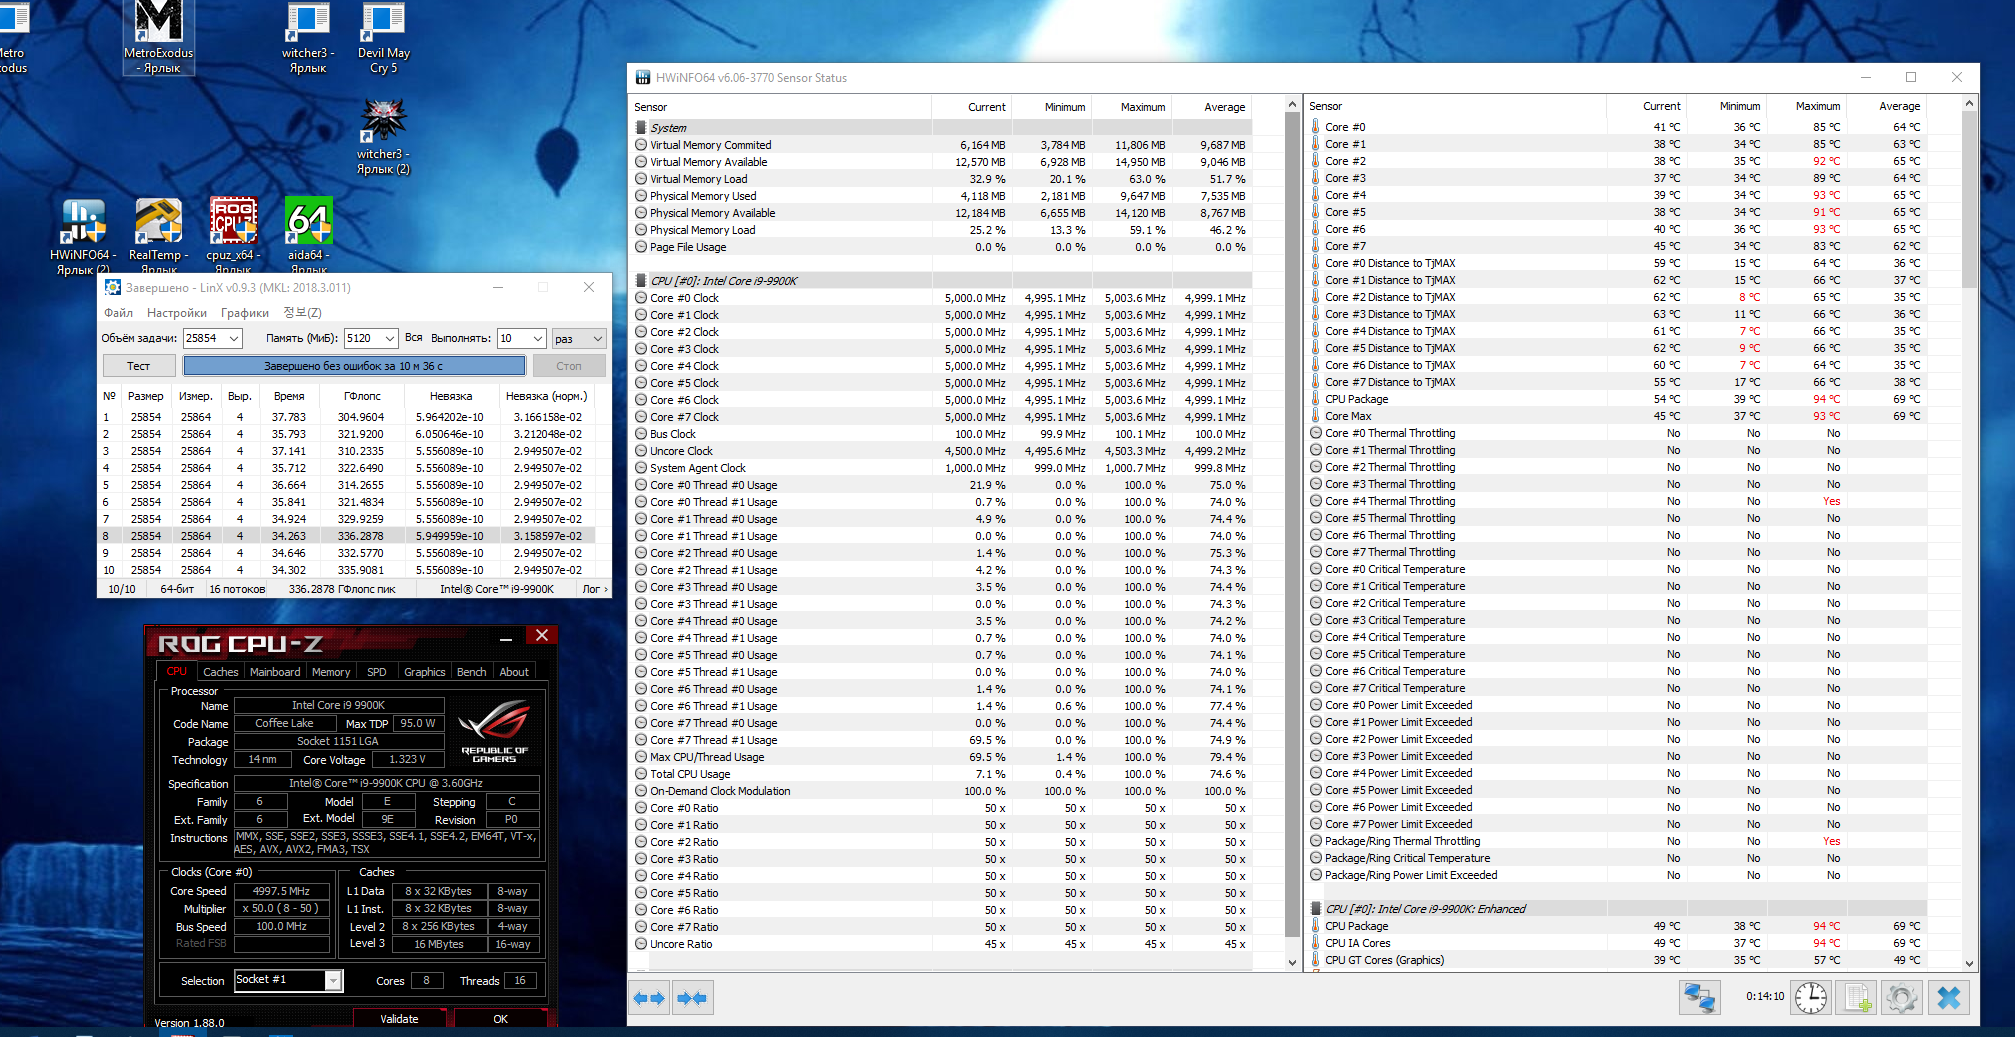The width and height of the screenshot is (2015, 1037).
Task: Open the Память (МиБ) dropdown
Action: pyautogui.click(x=390, y=338)
